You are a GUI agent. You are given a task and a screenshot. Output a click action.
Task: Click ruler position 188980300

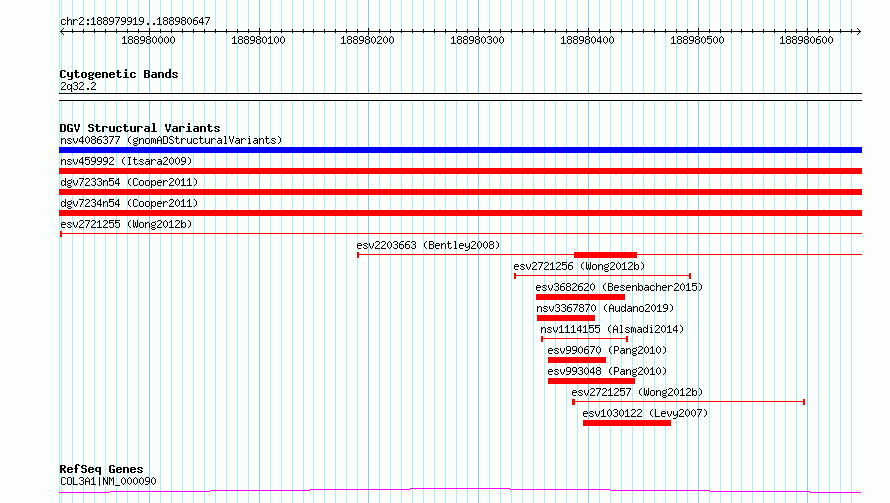tap(477, 40)
